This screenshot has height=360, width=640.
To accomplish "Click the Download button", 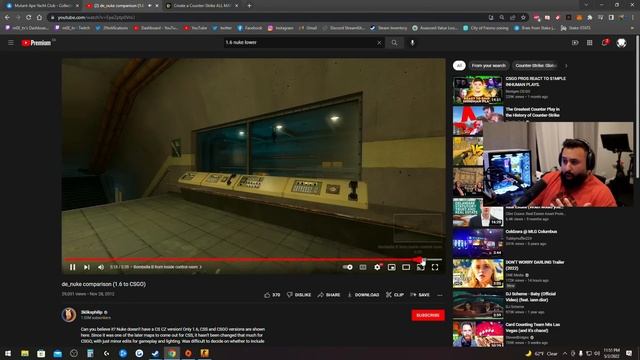I will click(363, 295).
